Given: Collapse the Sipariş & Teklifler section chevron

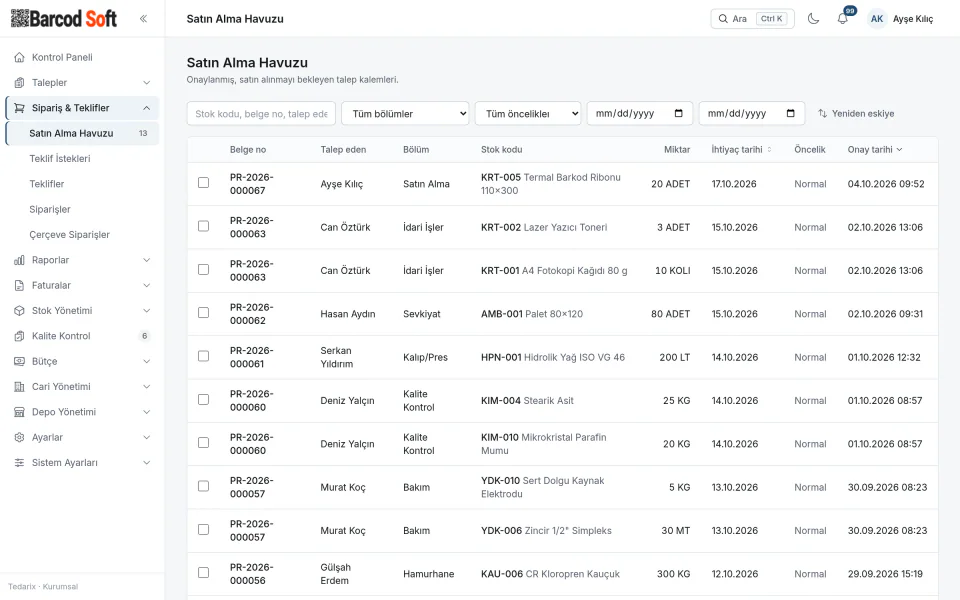Looking at the screenshot, I should tap(146, 108).
